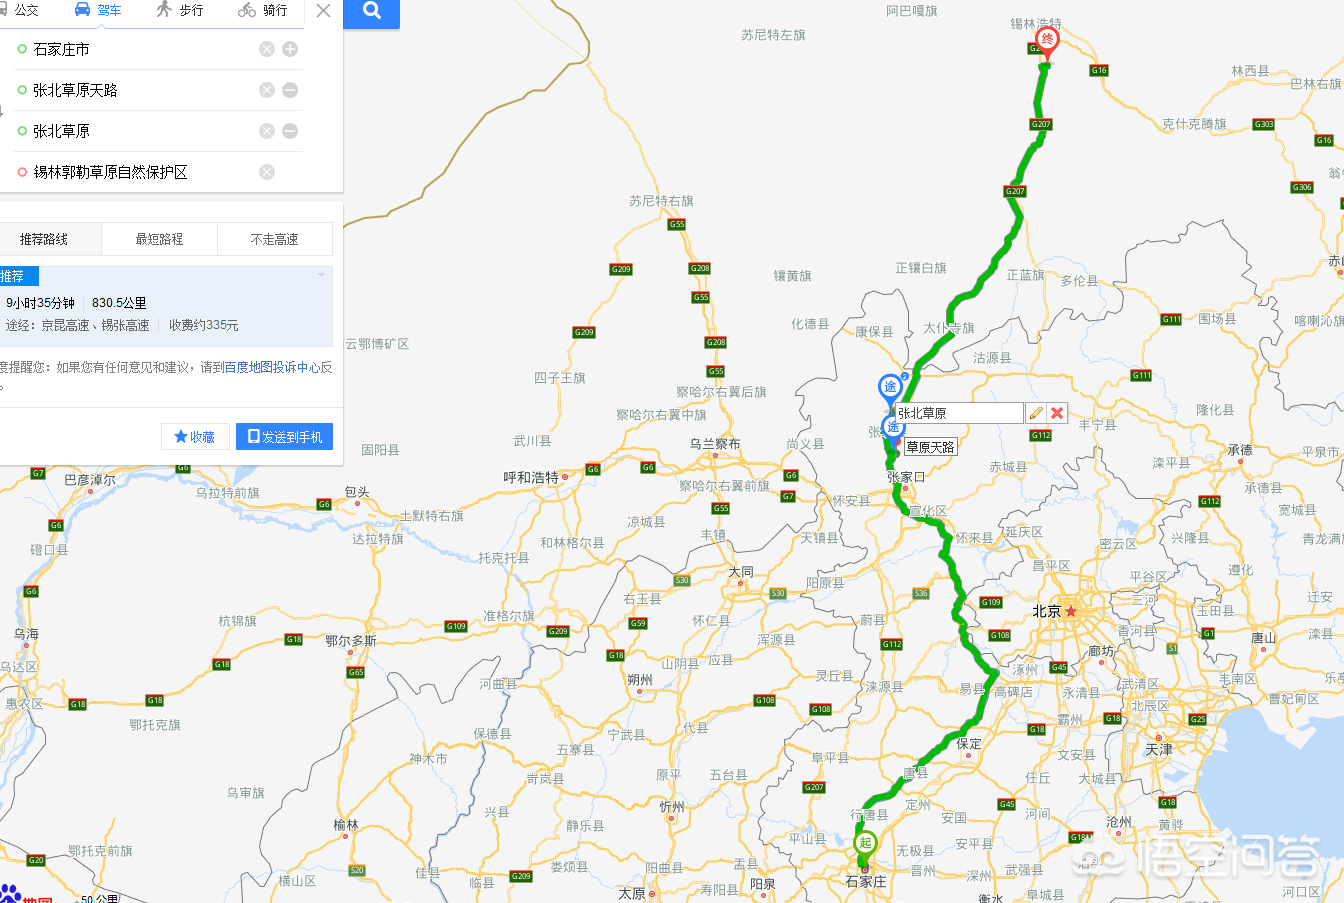Viewport: 1344px width, 903px height.
Task: Click the blue search magnifier button
Action: (x=371, y=11)
